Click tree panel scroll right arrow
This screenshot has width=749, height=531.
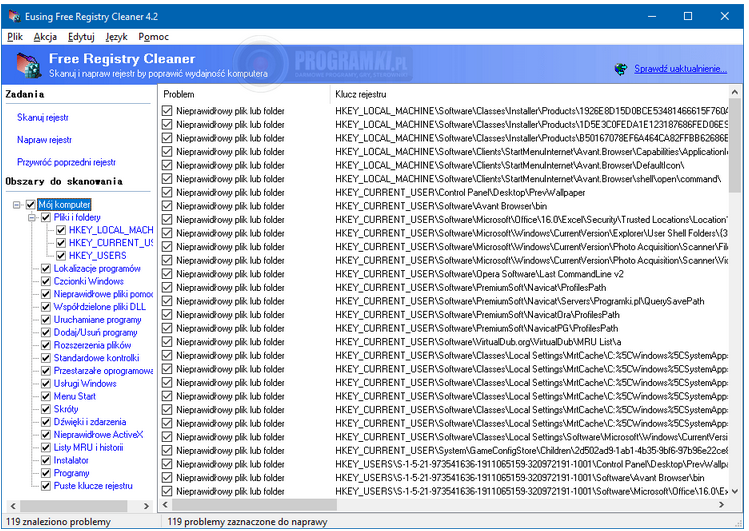(x=146, y=506)
